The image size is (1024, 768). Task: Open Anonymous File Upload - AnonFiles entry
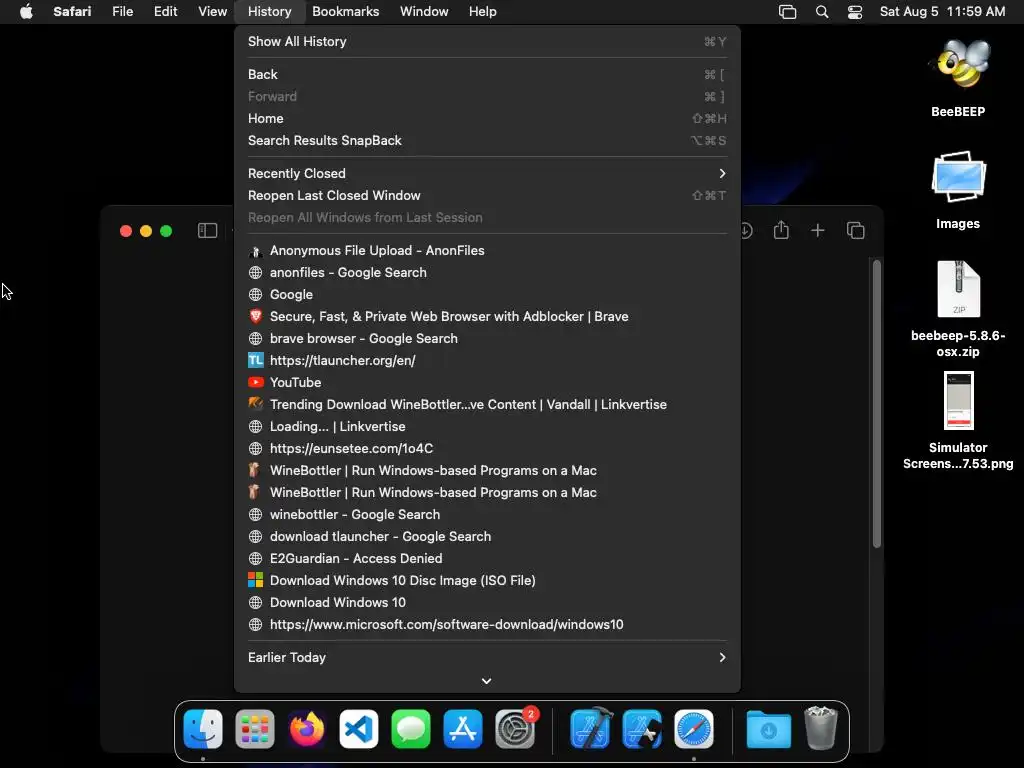click(x=487, y=251)
